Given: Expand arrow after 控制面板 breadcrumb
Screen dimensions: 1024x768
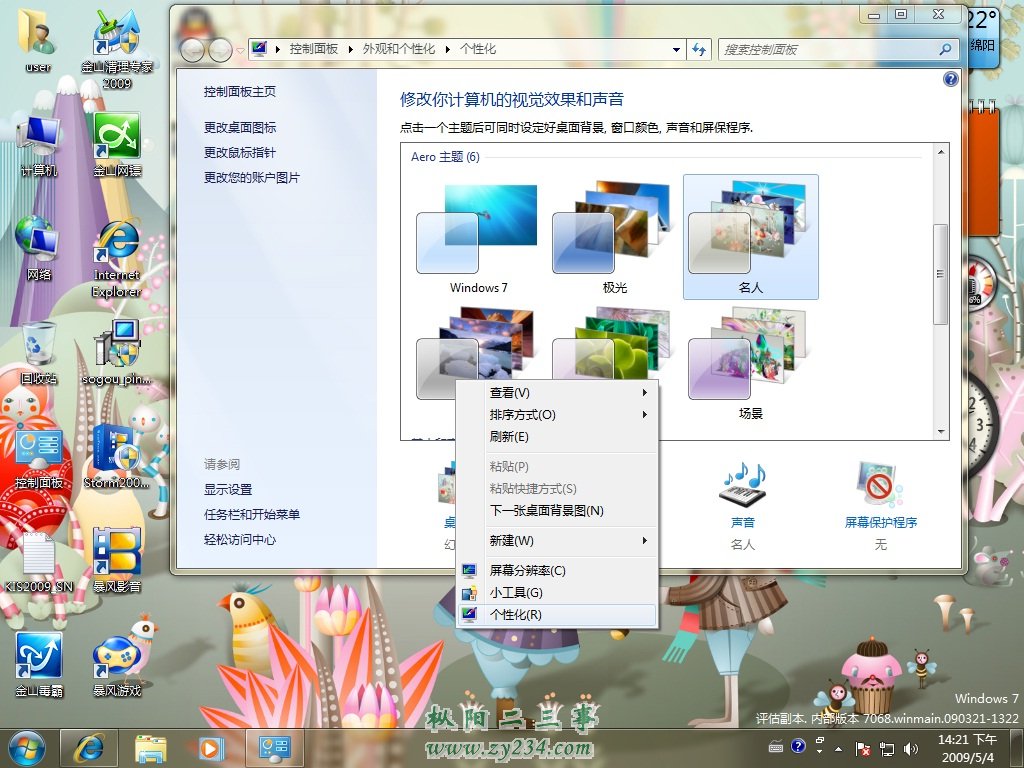Looking at the screenshot, I should (x=351, y=50).
